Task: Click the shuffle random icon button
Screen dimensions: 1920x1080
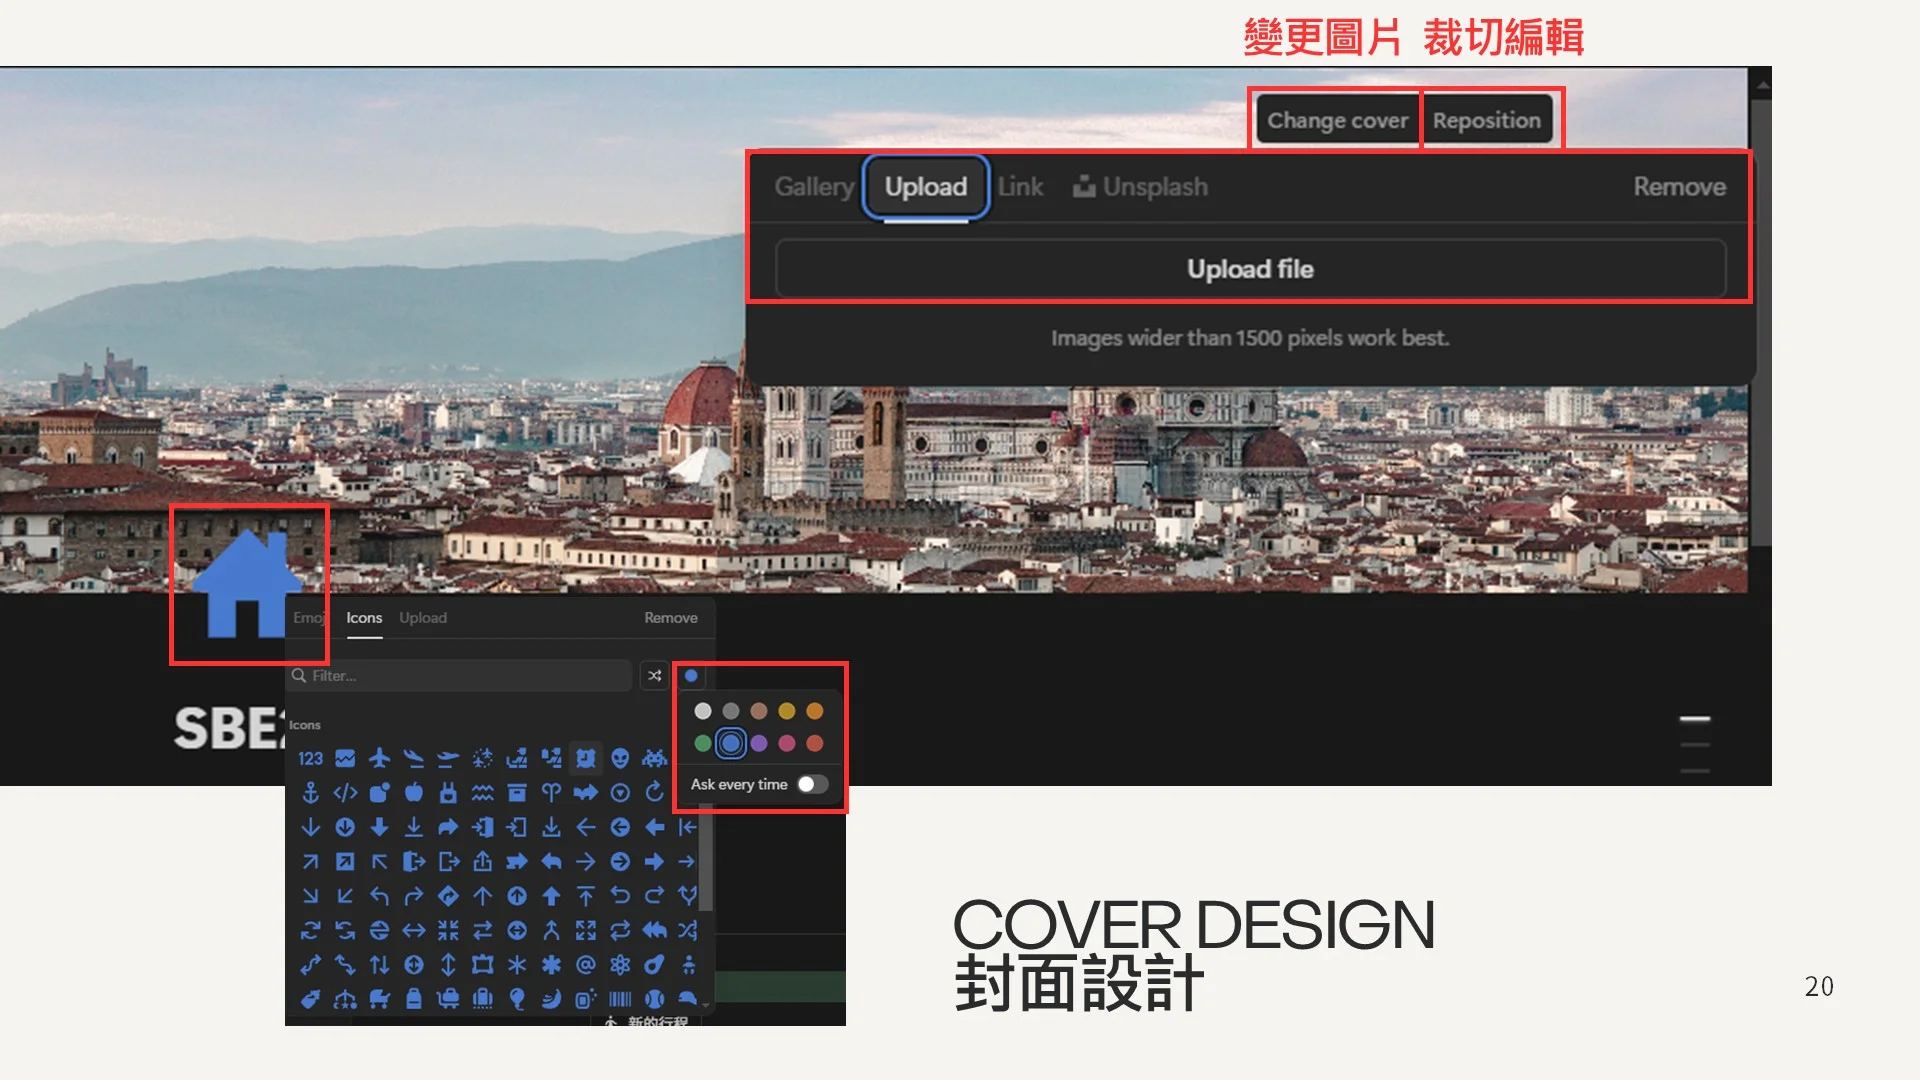Action: (654, 676)
